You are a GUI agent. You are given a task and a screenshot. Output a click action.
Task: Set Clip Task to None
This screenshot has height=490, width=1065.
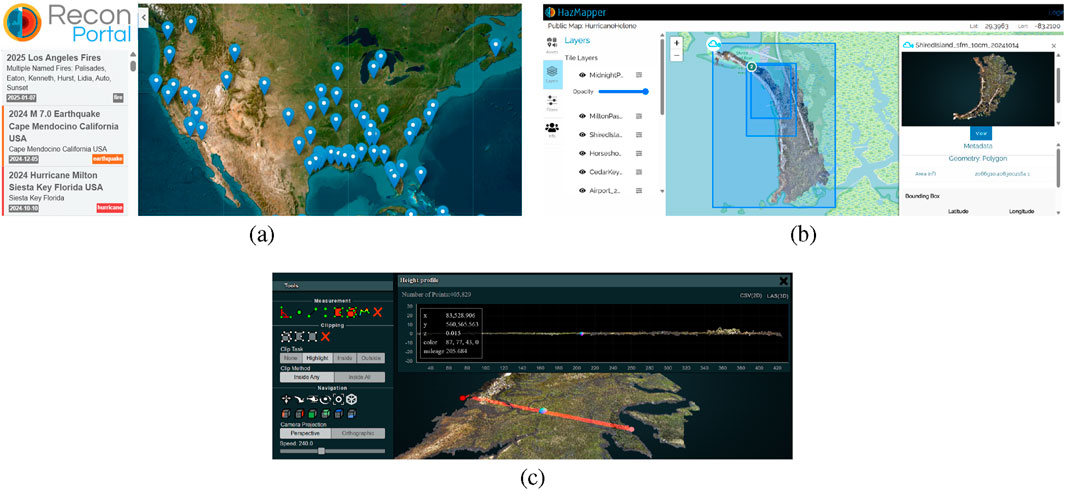[x=291, y=357]
